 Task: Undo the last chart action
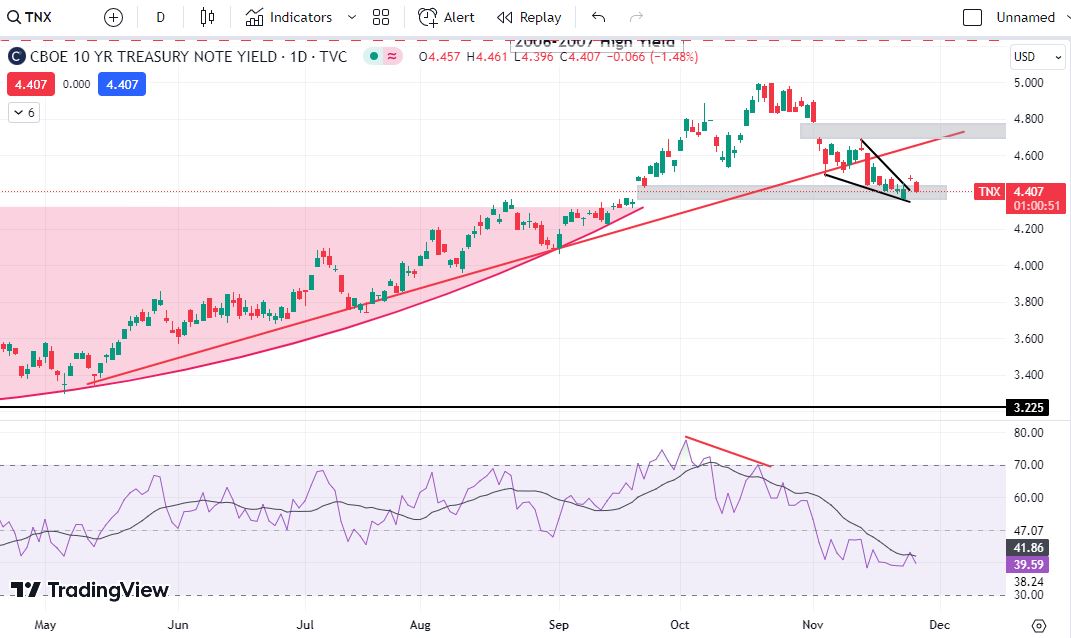point(598,17)
